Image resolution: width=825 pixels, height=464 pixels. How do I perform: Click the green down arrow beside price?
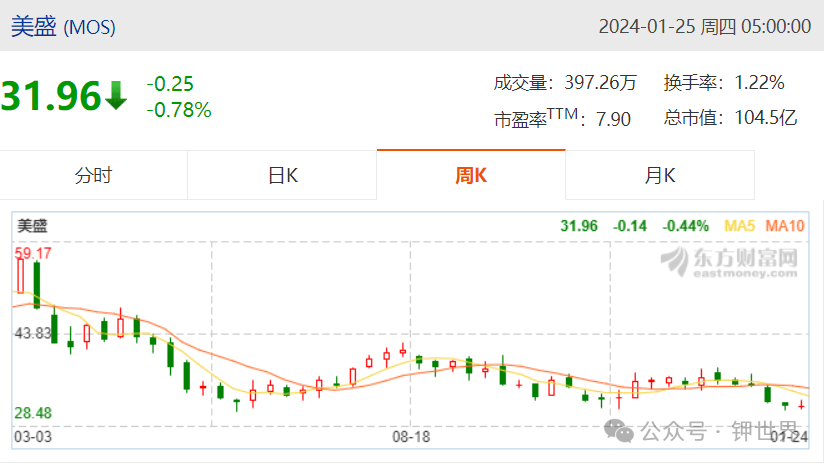click(115, 96)
